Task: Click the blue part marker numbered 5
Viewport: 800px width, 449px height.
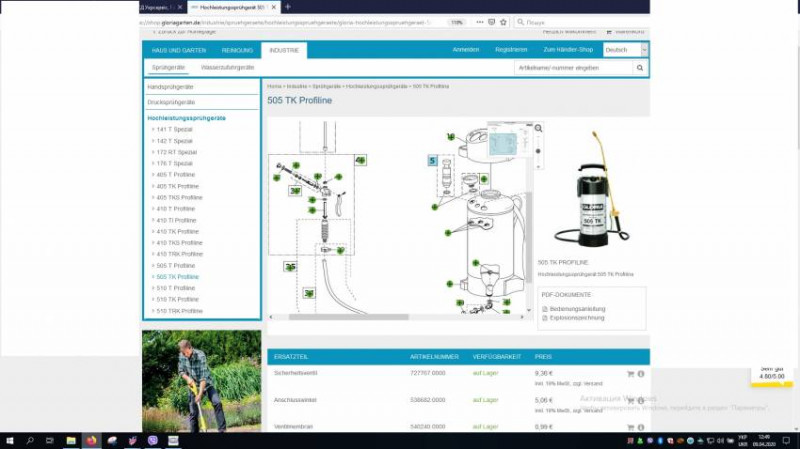Action: click(x=432, y=161)
